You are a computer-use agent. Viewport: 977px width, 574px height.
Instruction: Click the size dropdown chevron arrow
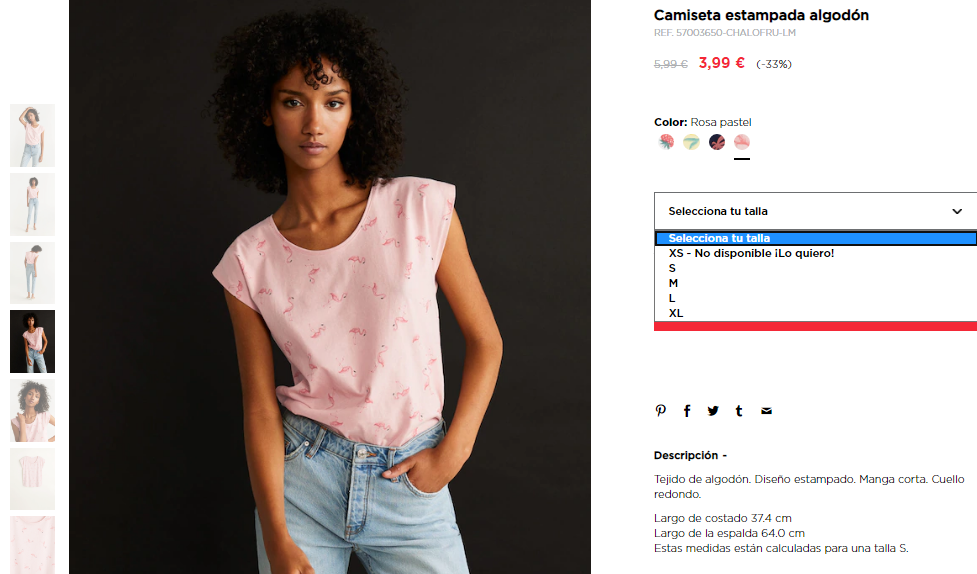coord(957,211)
